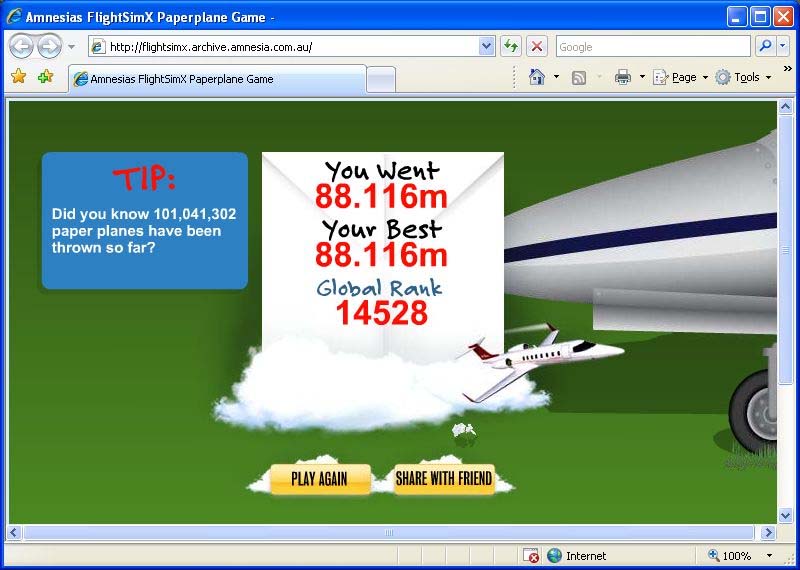Image resolution: width=800 pixels, height=570 pixels.
Task: Click the SHARE WITH FRIEND button
Action: click(444, 479)
